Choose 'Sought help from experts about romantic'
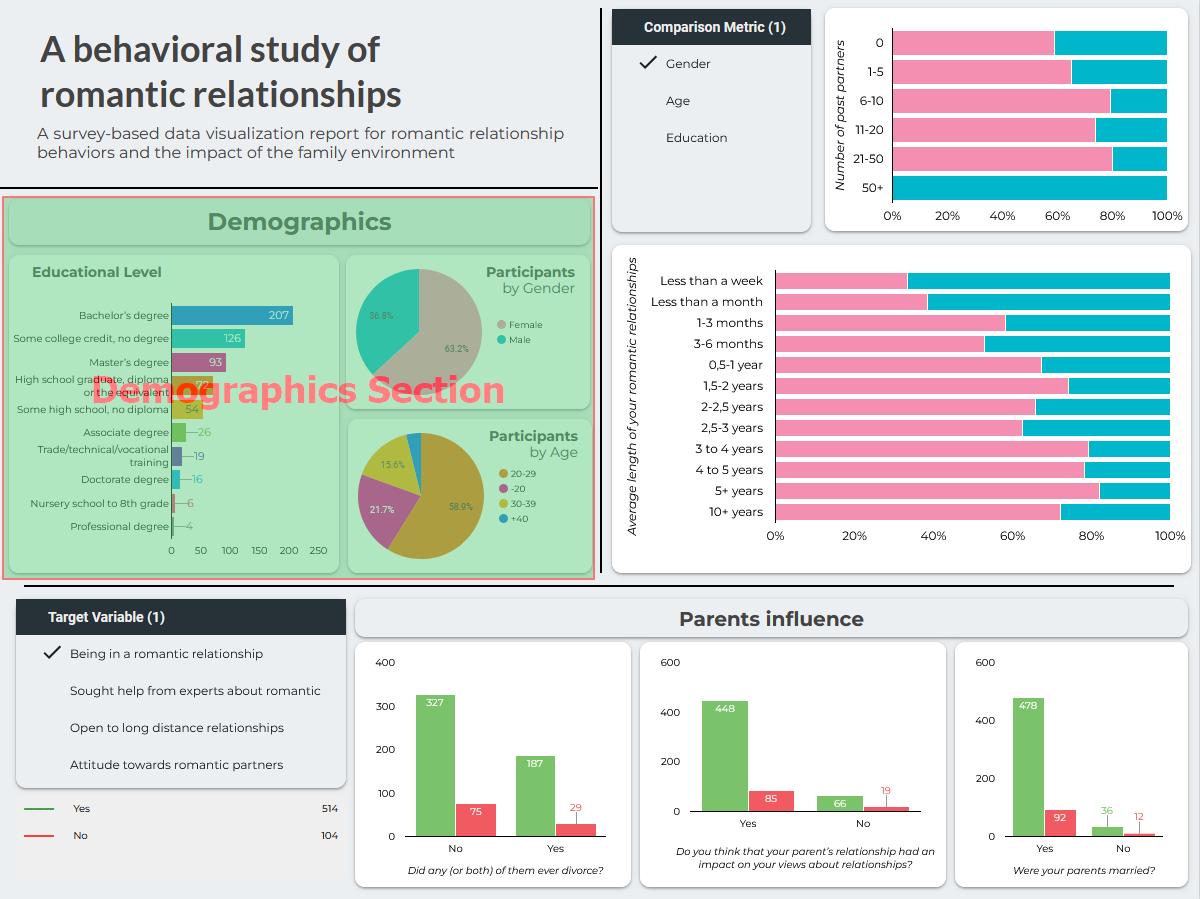The height and width of the screenshot is (899, 1200). click(x=195, y=691)
